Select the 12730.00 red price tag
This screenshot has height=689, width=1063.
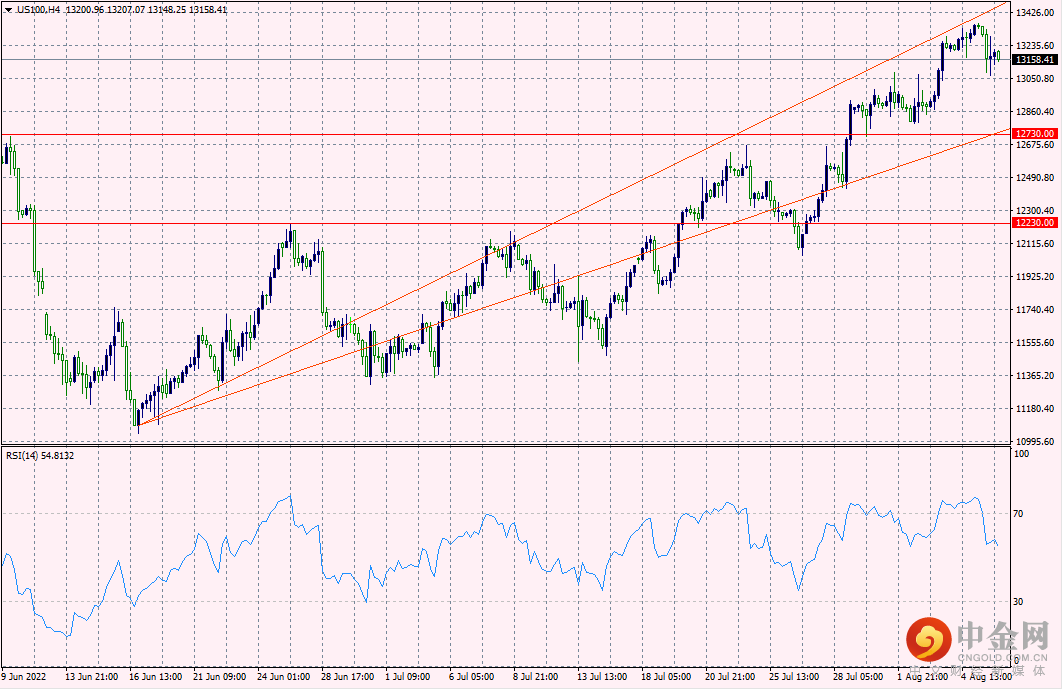(1035, 133)
